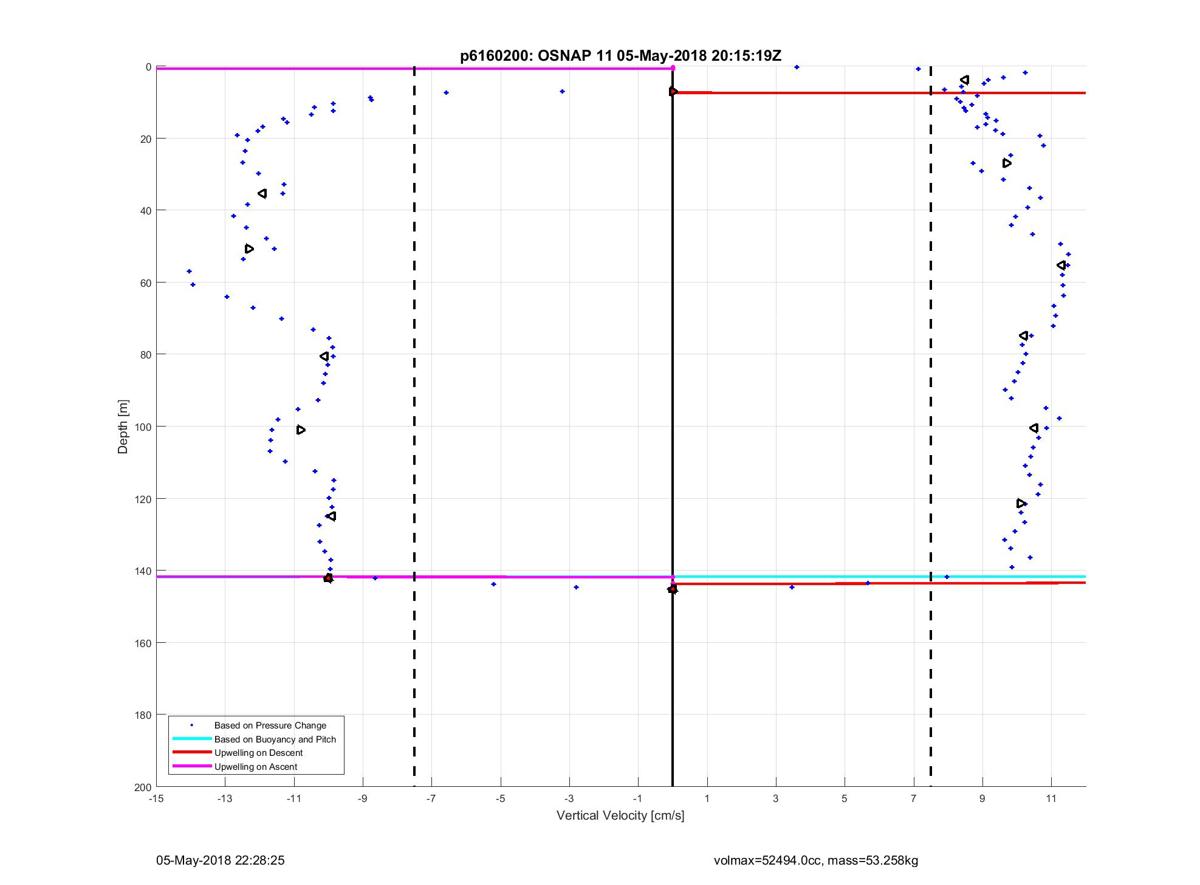Screen dimensions: 1200x885
Task: Click the triangle marker near 55 m on the descent profile
Action: pyautogui.click(x=1061, y=265)
